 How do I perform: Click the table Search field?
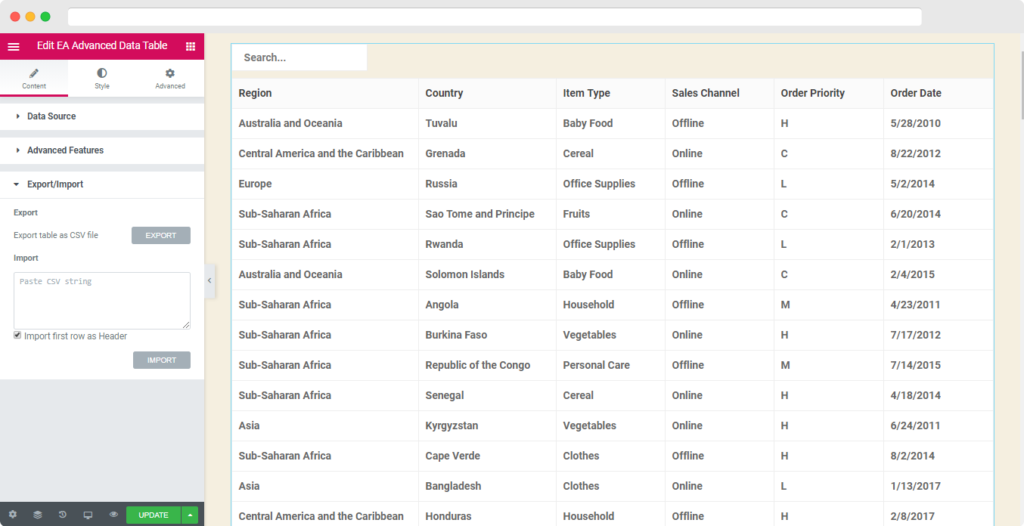click(x=300, y=58)
